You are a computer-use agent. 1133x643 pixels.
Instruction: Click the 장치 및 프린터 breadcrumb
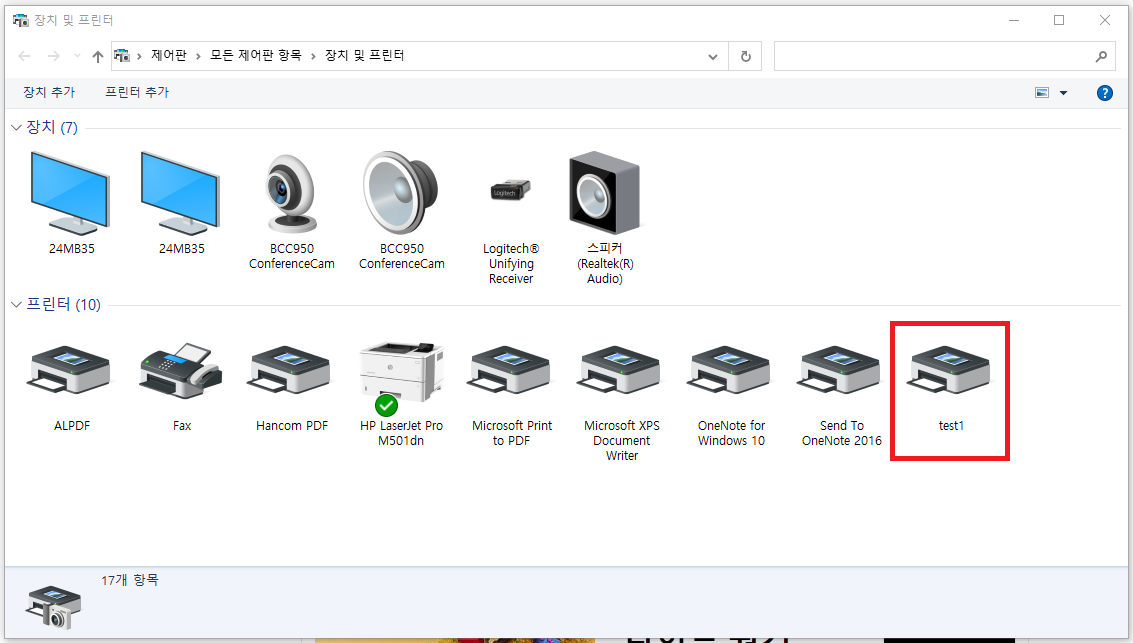coord(364,56)
